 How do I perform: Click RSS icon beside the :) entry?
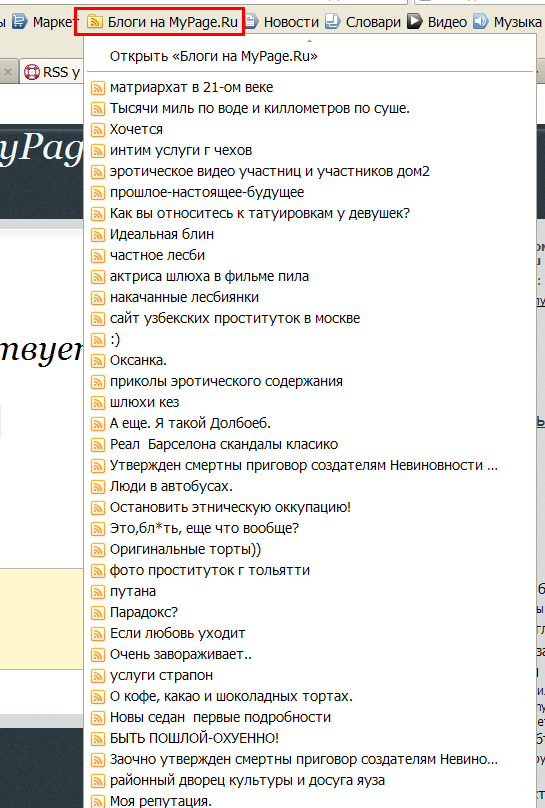(98, 340)
